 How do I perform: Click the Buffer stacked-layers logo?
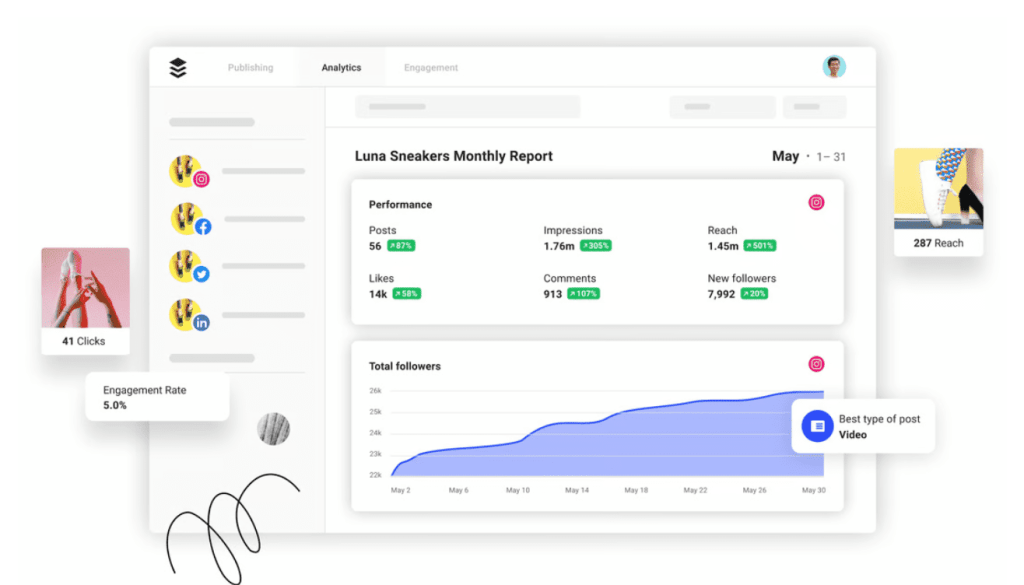point(178,68)
